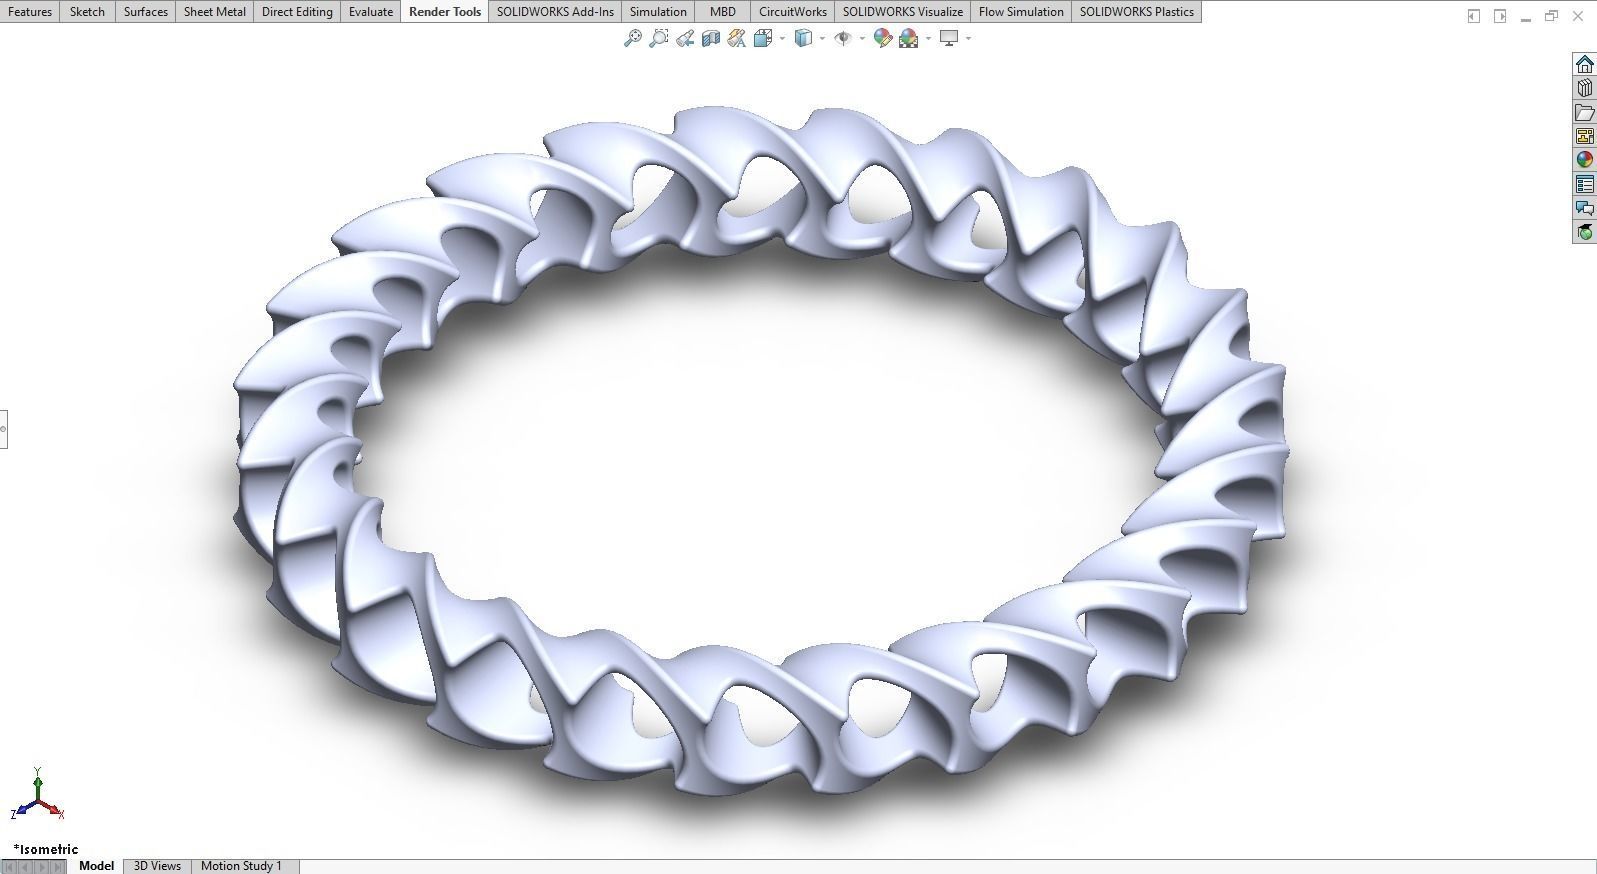Click the View Settings monitor icon
Viewport: 1597px width, 874px height.
pos(949,38)
